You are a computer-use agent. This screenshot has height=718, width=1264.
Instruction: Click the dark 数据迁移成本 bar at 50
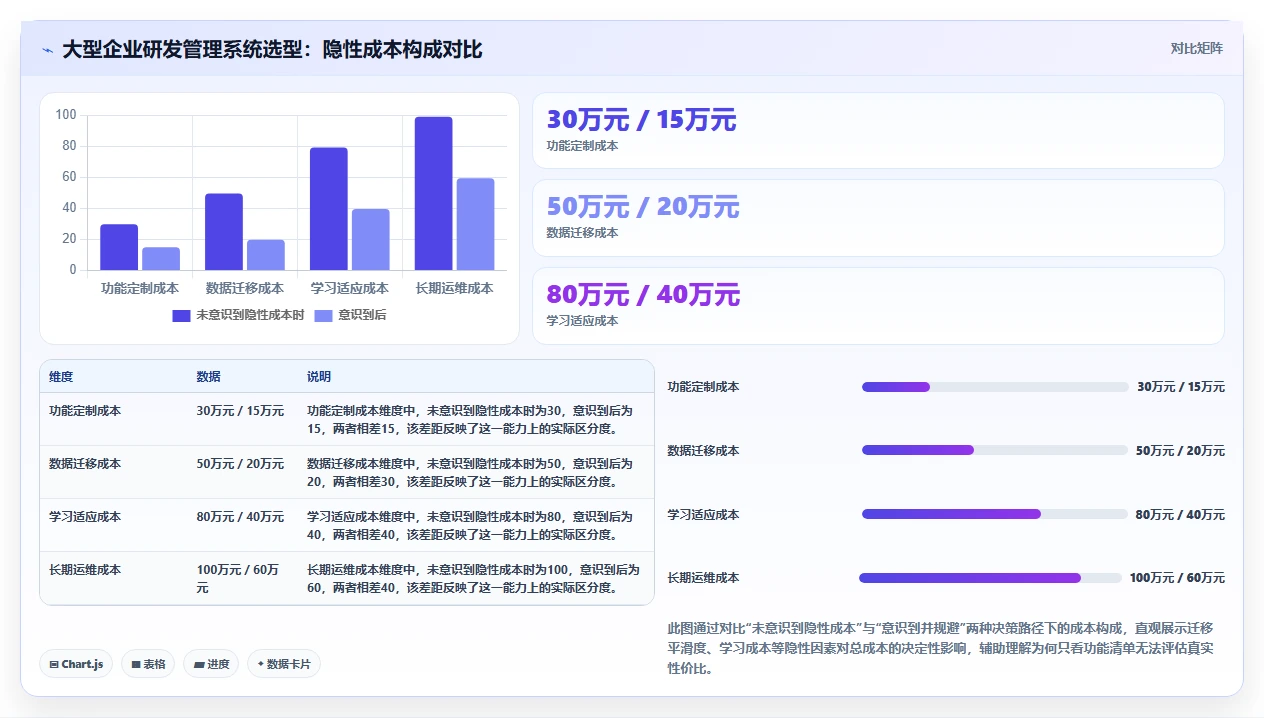click(224, 232)
